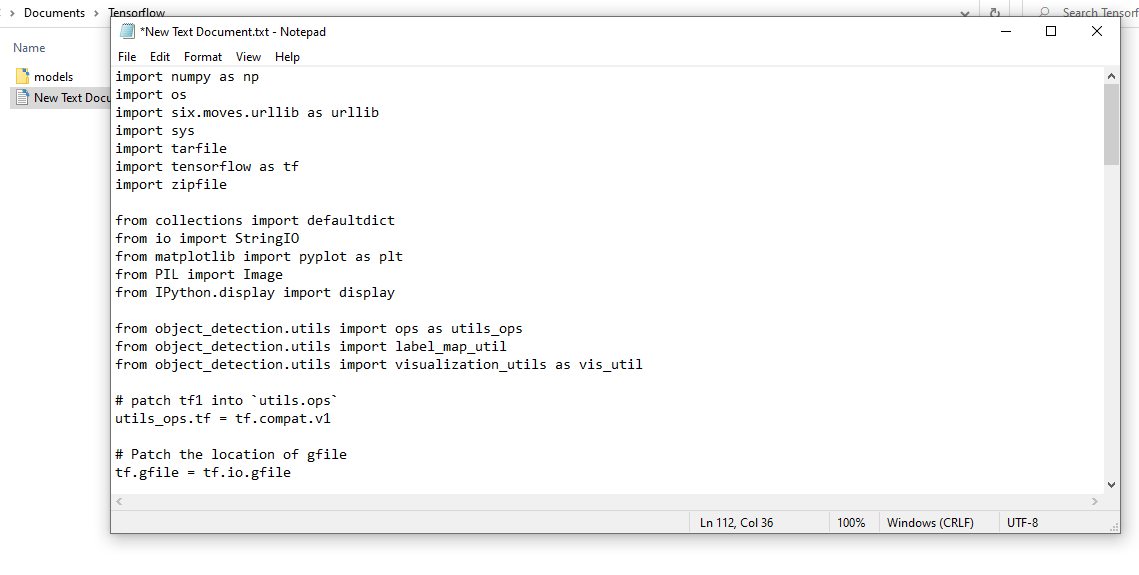Viewport: 1139px width, 575px height.
Task: Open the Format menu
Action: point(203,57)
